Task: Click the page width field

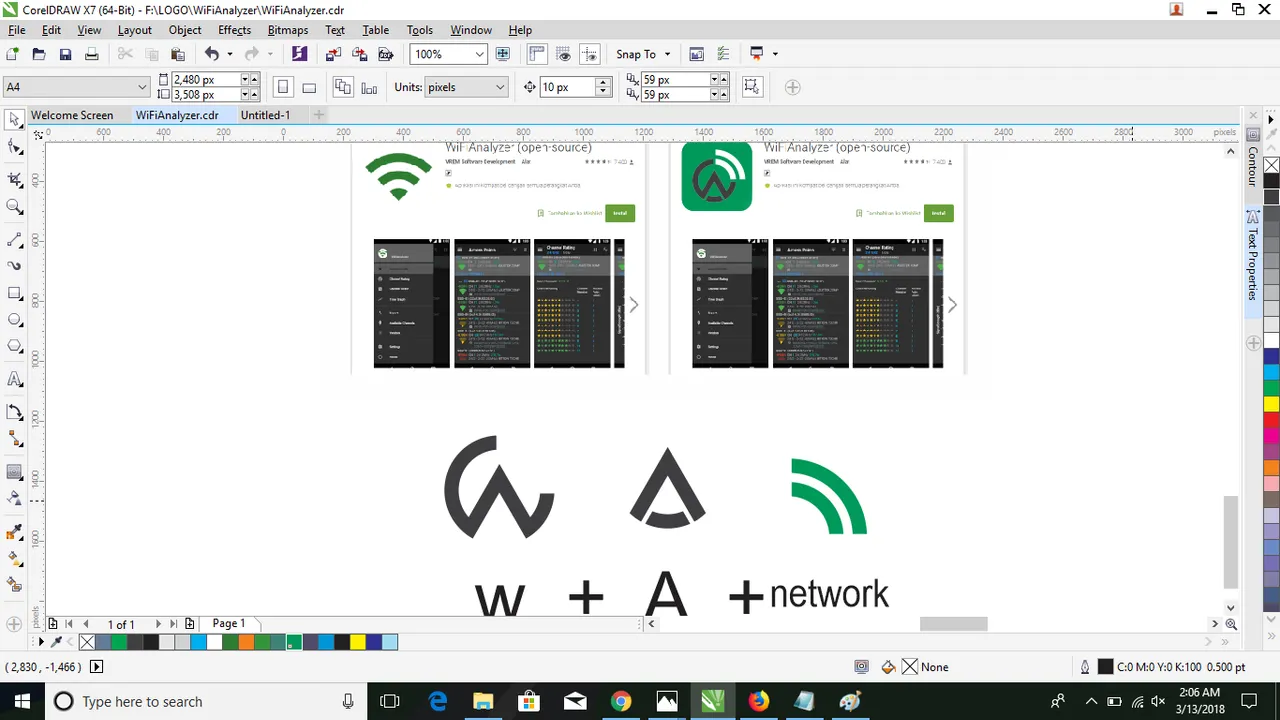Action: click(x=208, y=79)
